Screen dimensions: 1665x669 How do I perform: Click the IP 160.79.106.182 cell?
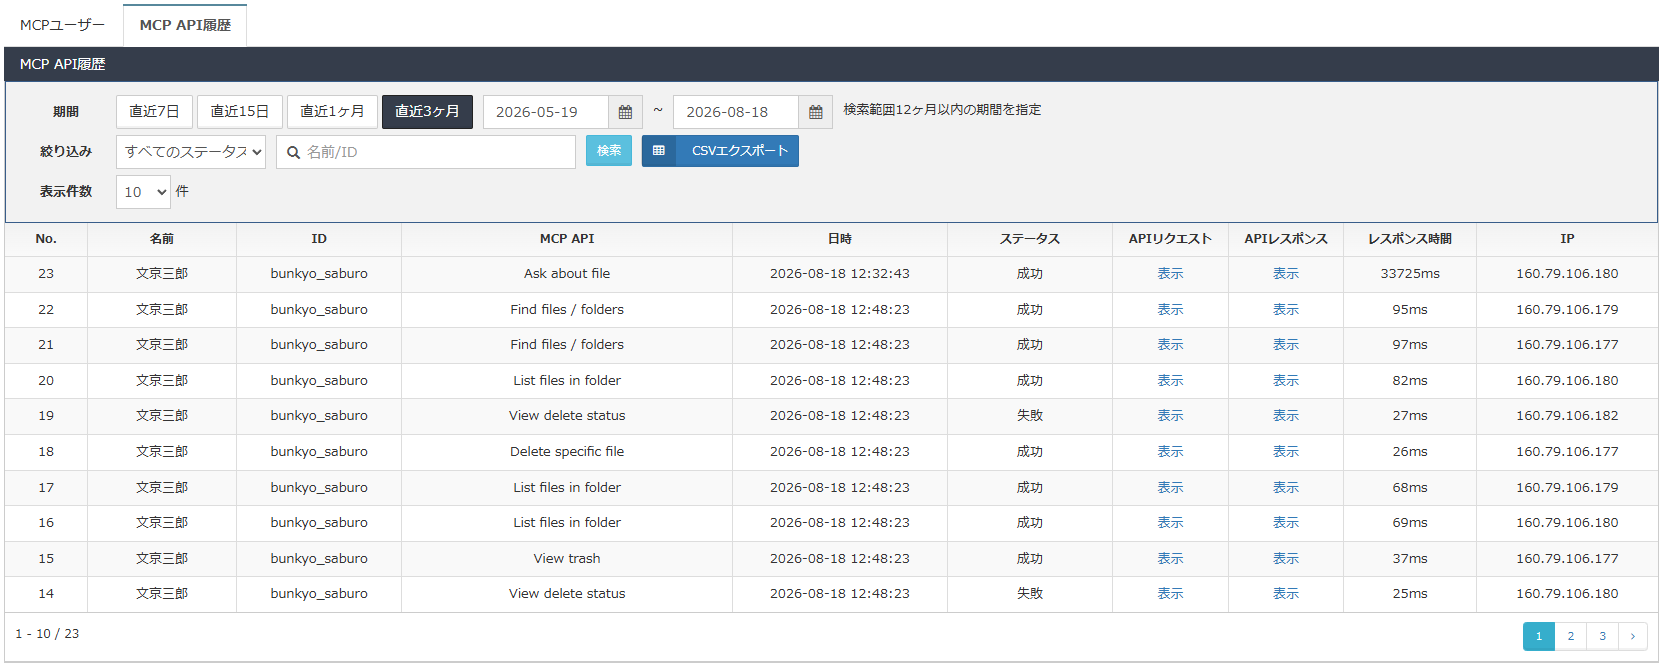point(1567,416)
